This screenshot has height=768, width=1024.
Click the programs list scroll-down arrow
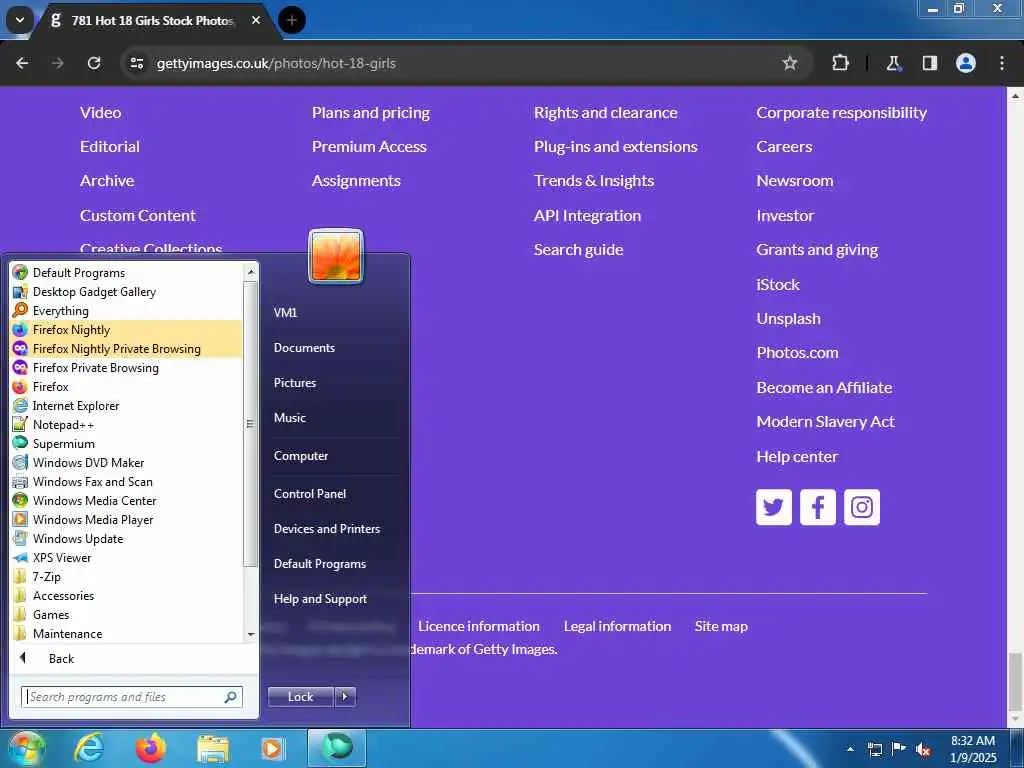point(251,635)
